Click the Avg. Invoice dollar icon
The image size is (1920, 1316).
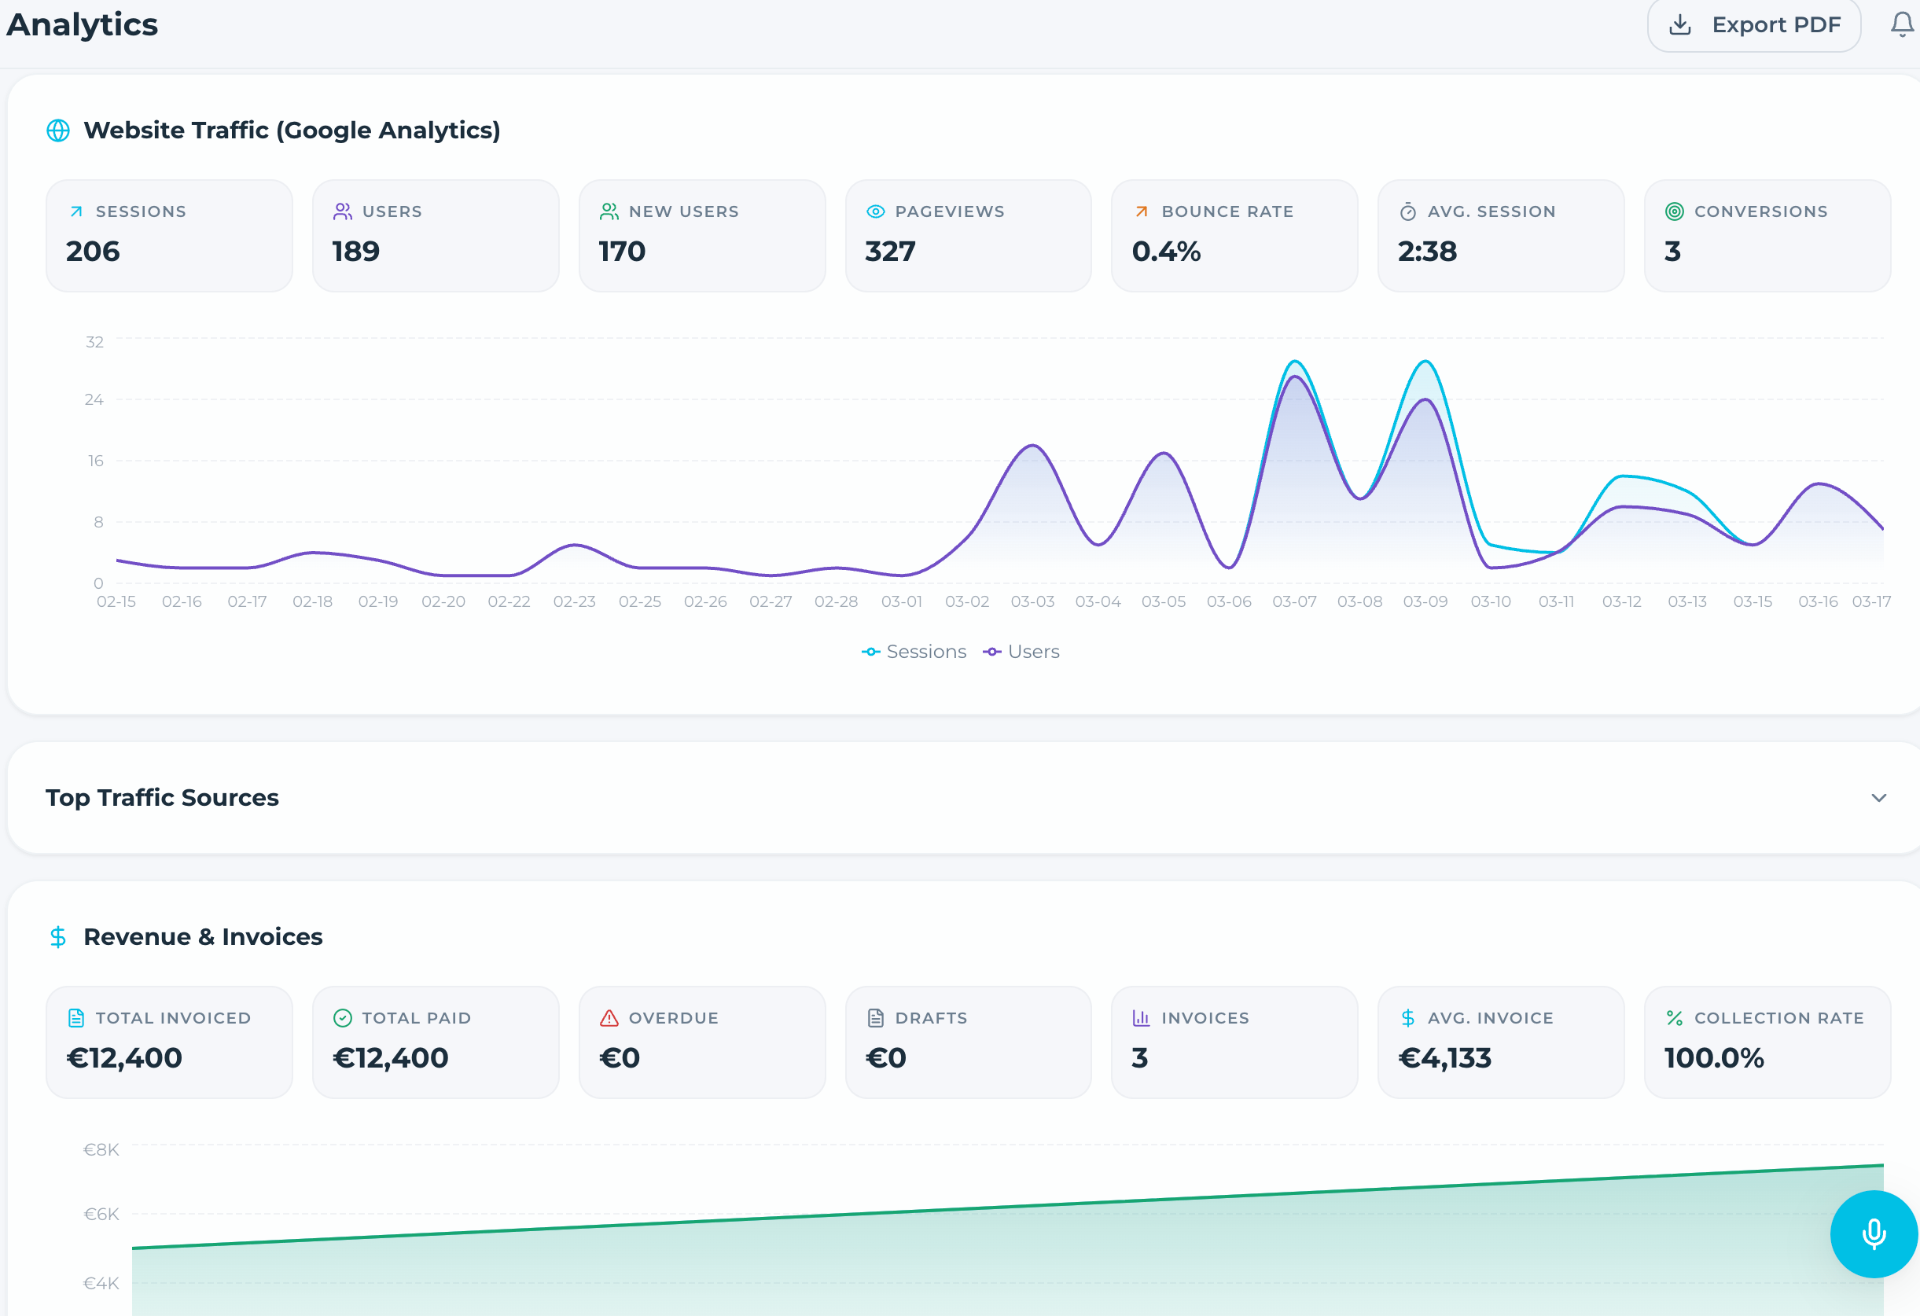[1407, 1018]
